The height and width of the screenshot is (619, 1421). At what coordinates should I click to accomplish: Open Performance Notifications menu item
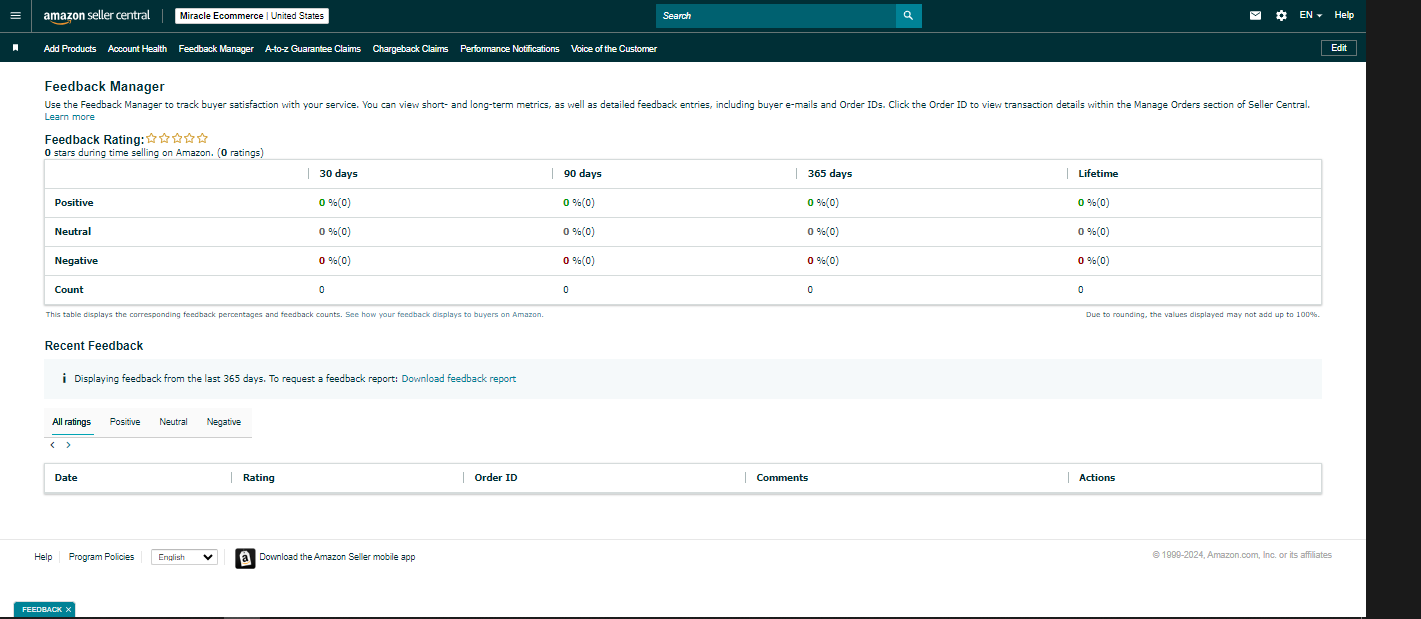[510, 49]
